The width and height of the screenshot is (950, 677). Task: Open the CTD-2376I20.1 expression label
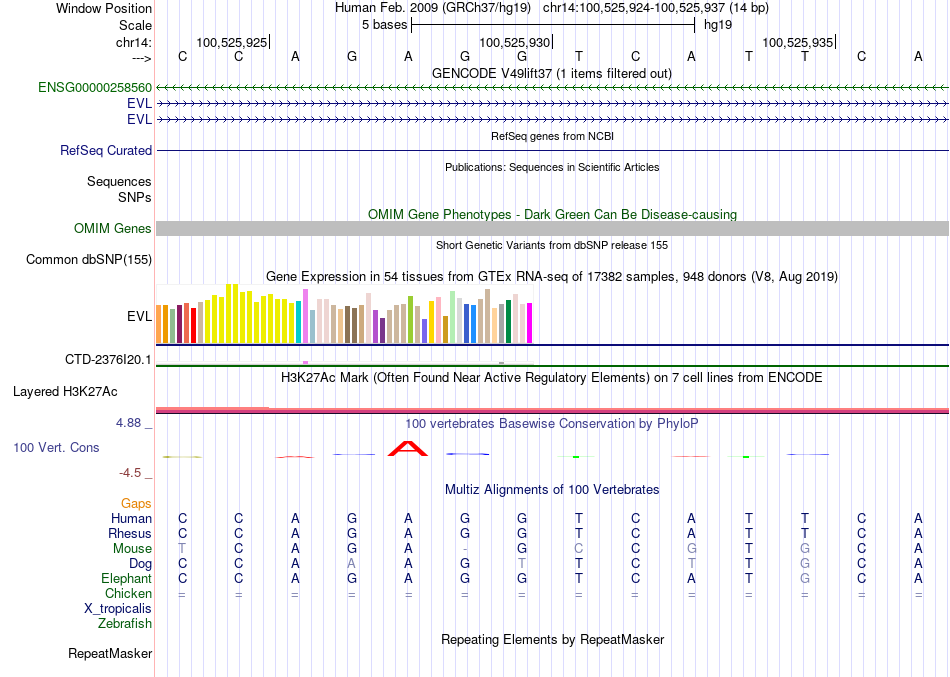pos(108,359)
